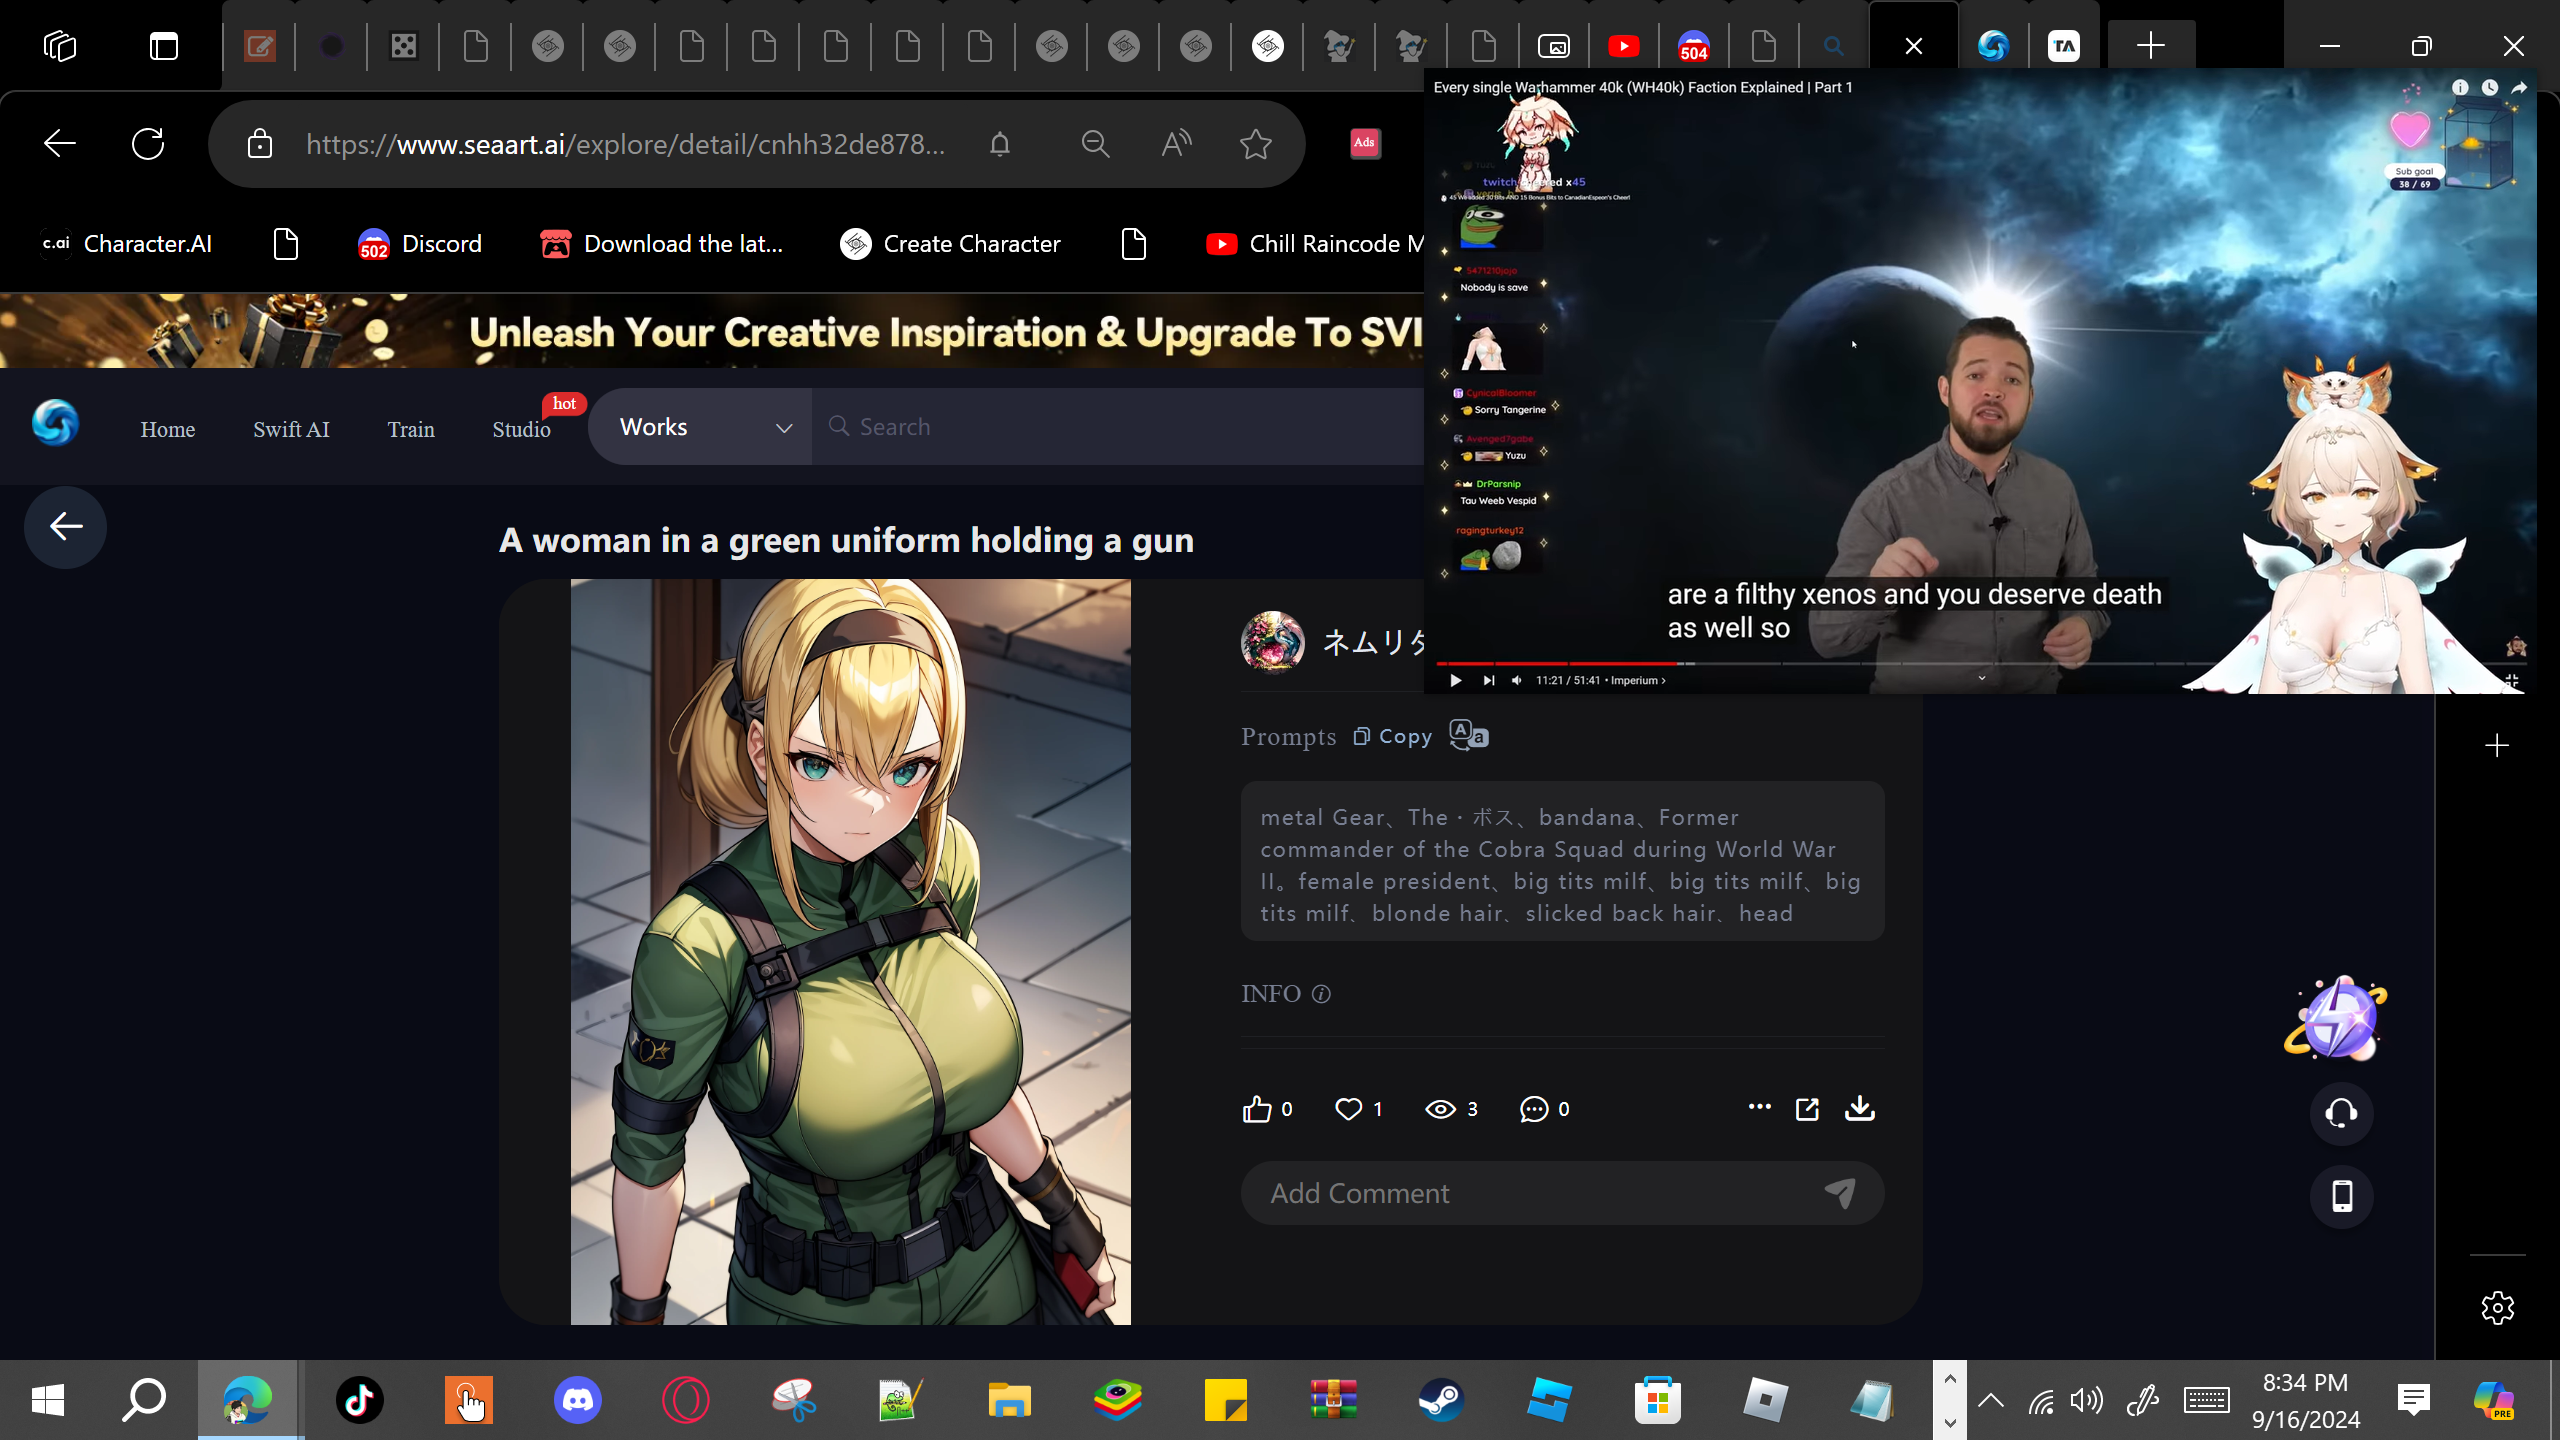This screenshot has height=1440, width=2560.
Task: Add video to Watch later clock icon
Action: coord(2490,88)
